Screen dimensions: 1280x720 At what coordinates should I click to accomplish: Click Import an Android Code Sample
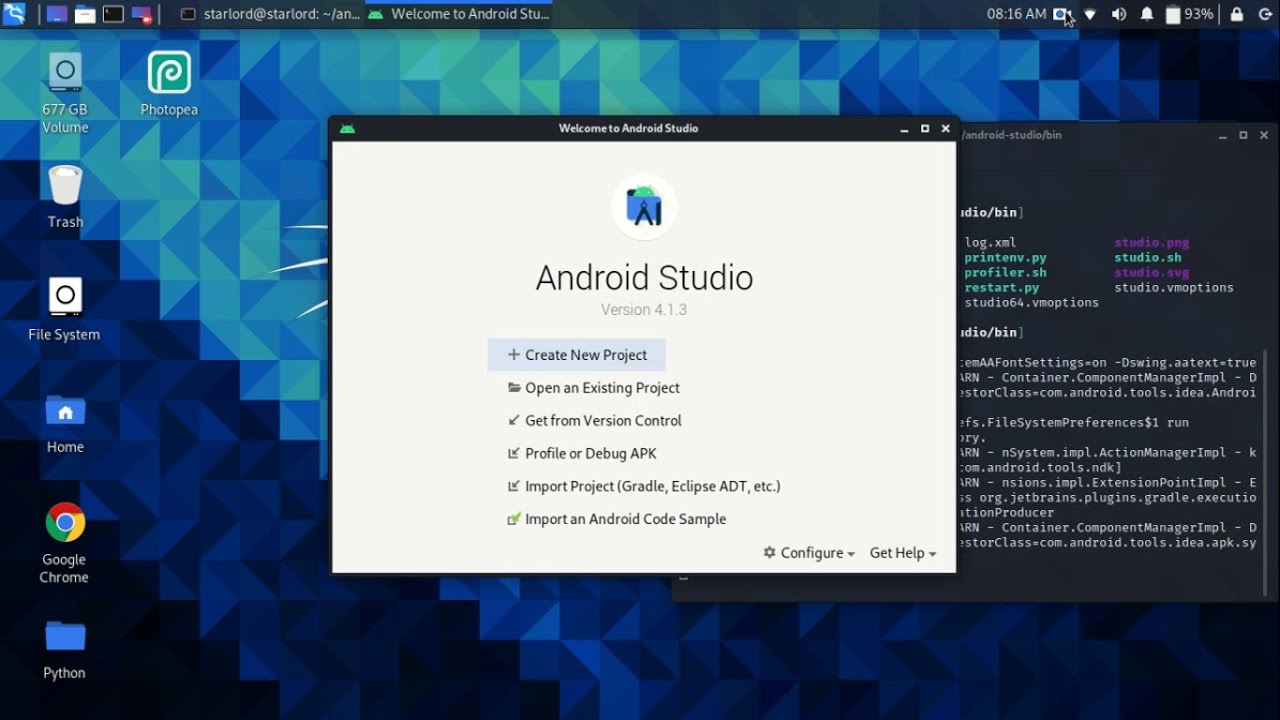point(617,520)
